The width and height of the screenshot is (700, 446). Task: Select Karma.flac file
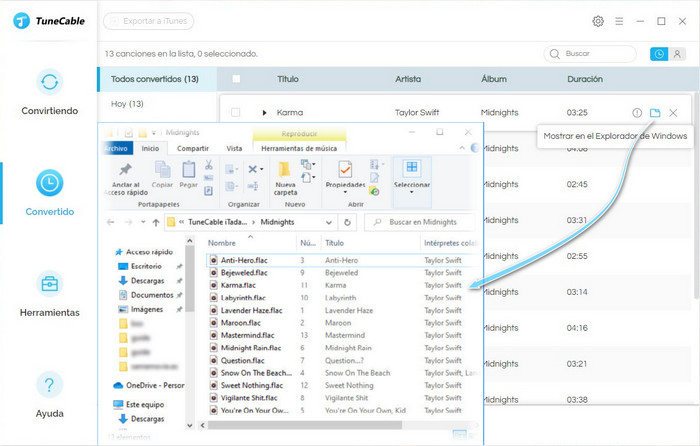(x=238, y=285)
